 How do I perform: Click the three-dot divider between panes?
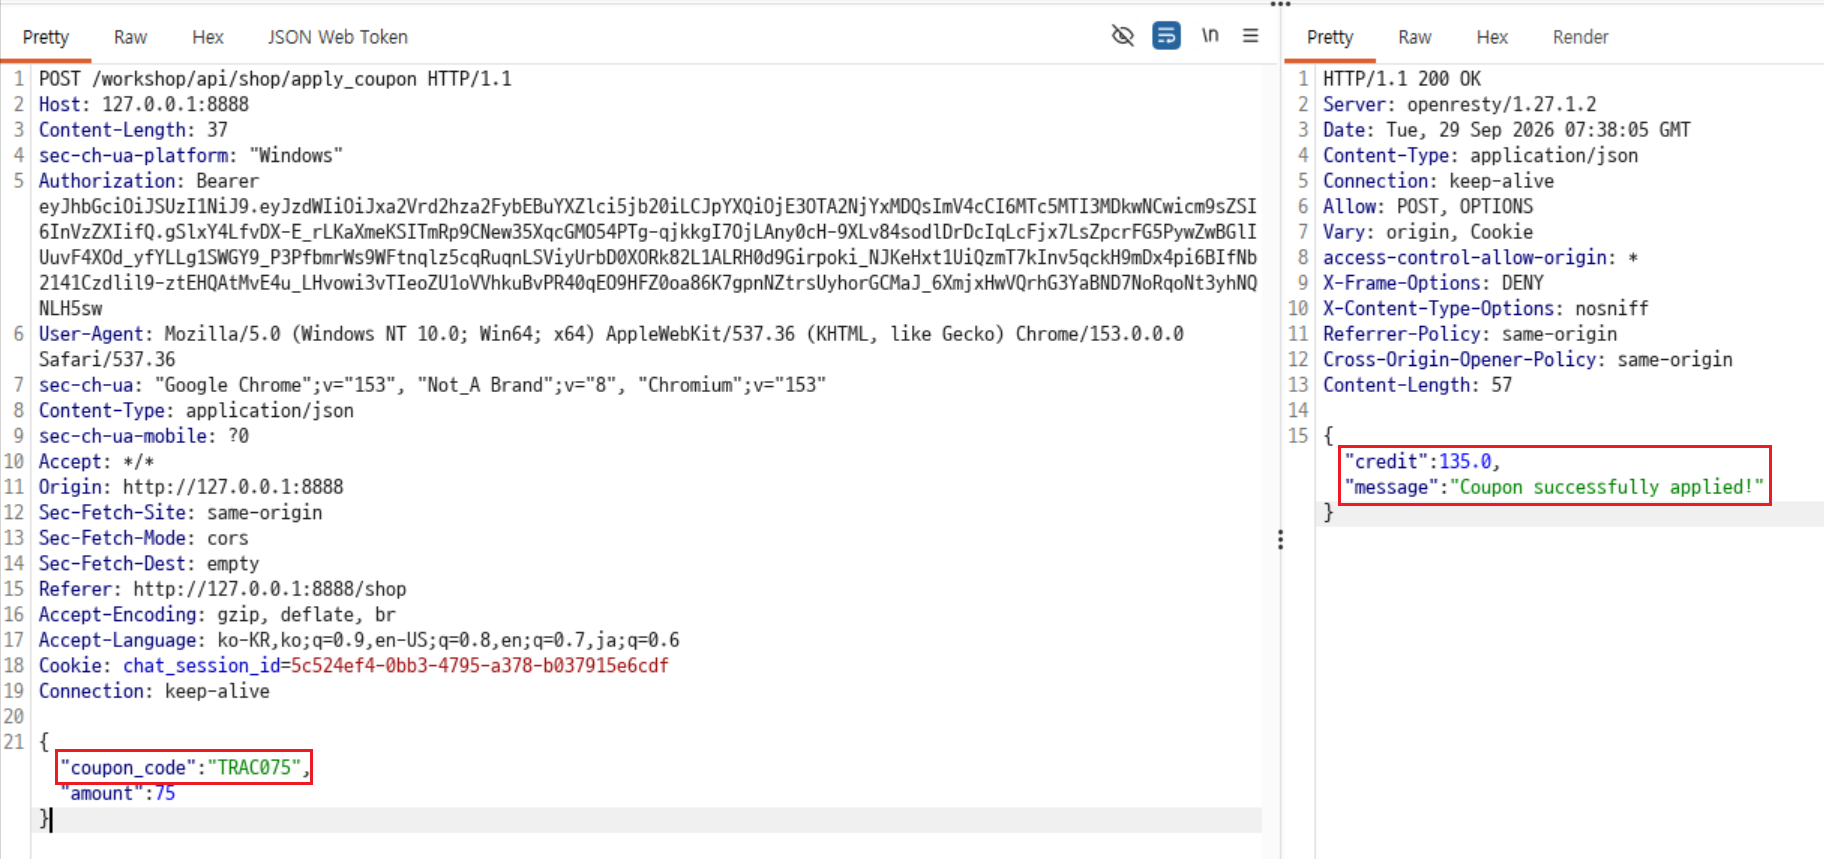[1280, 540]
